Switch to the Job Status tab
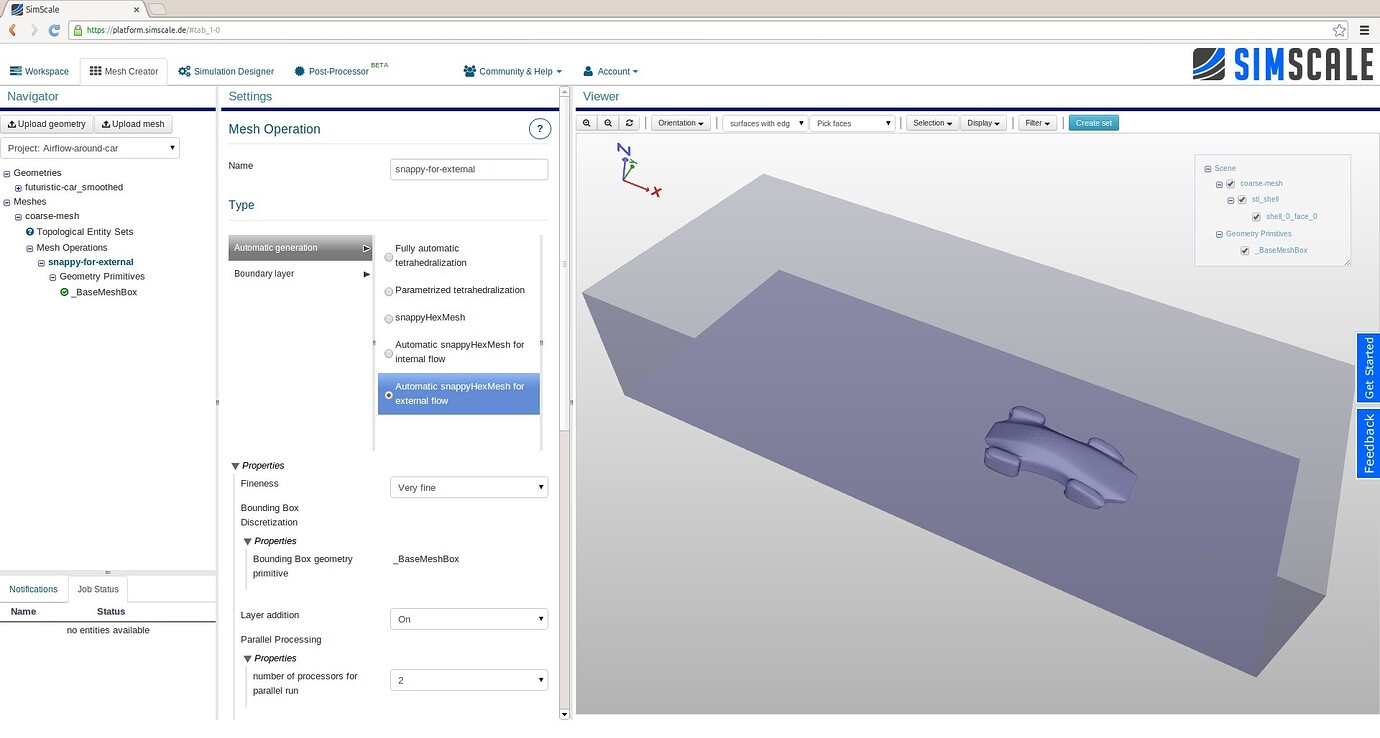This screenshot has width=1380, height=738. (x=98, y=589)
